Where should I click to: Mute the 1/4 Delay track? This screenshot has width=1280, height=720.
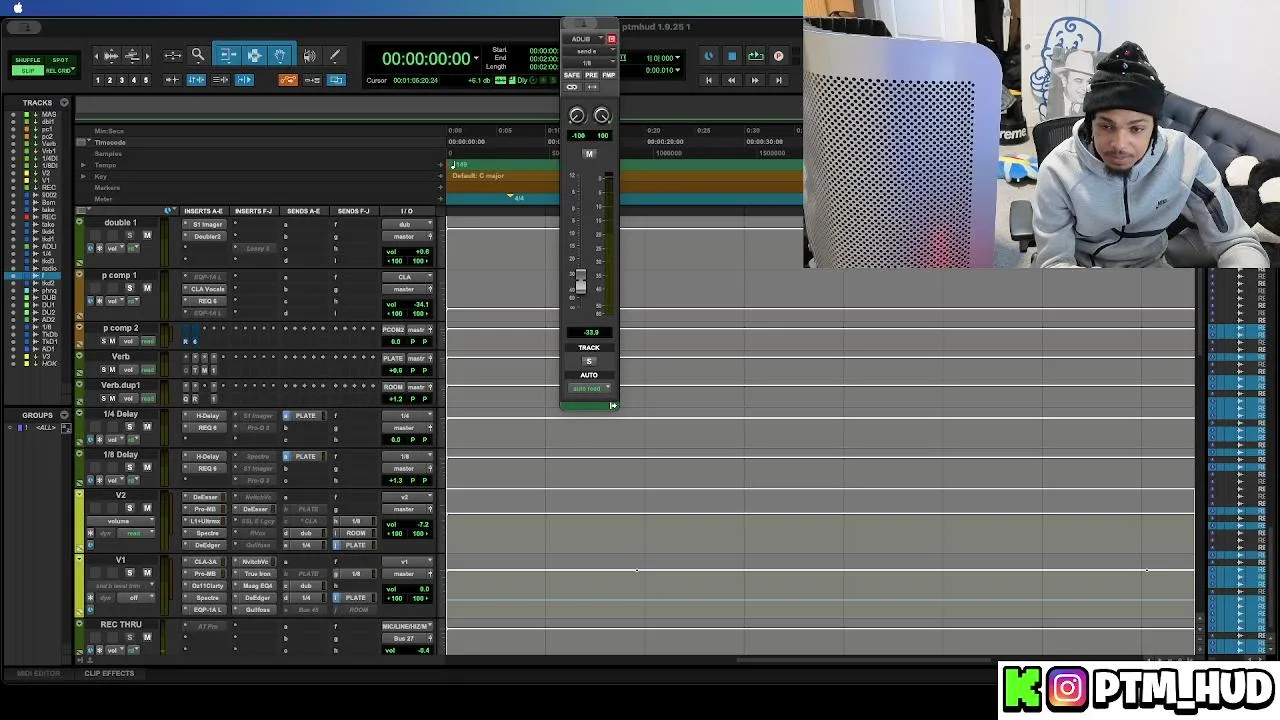[x=147, y=427]
